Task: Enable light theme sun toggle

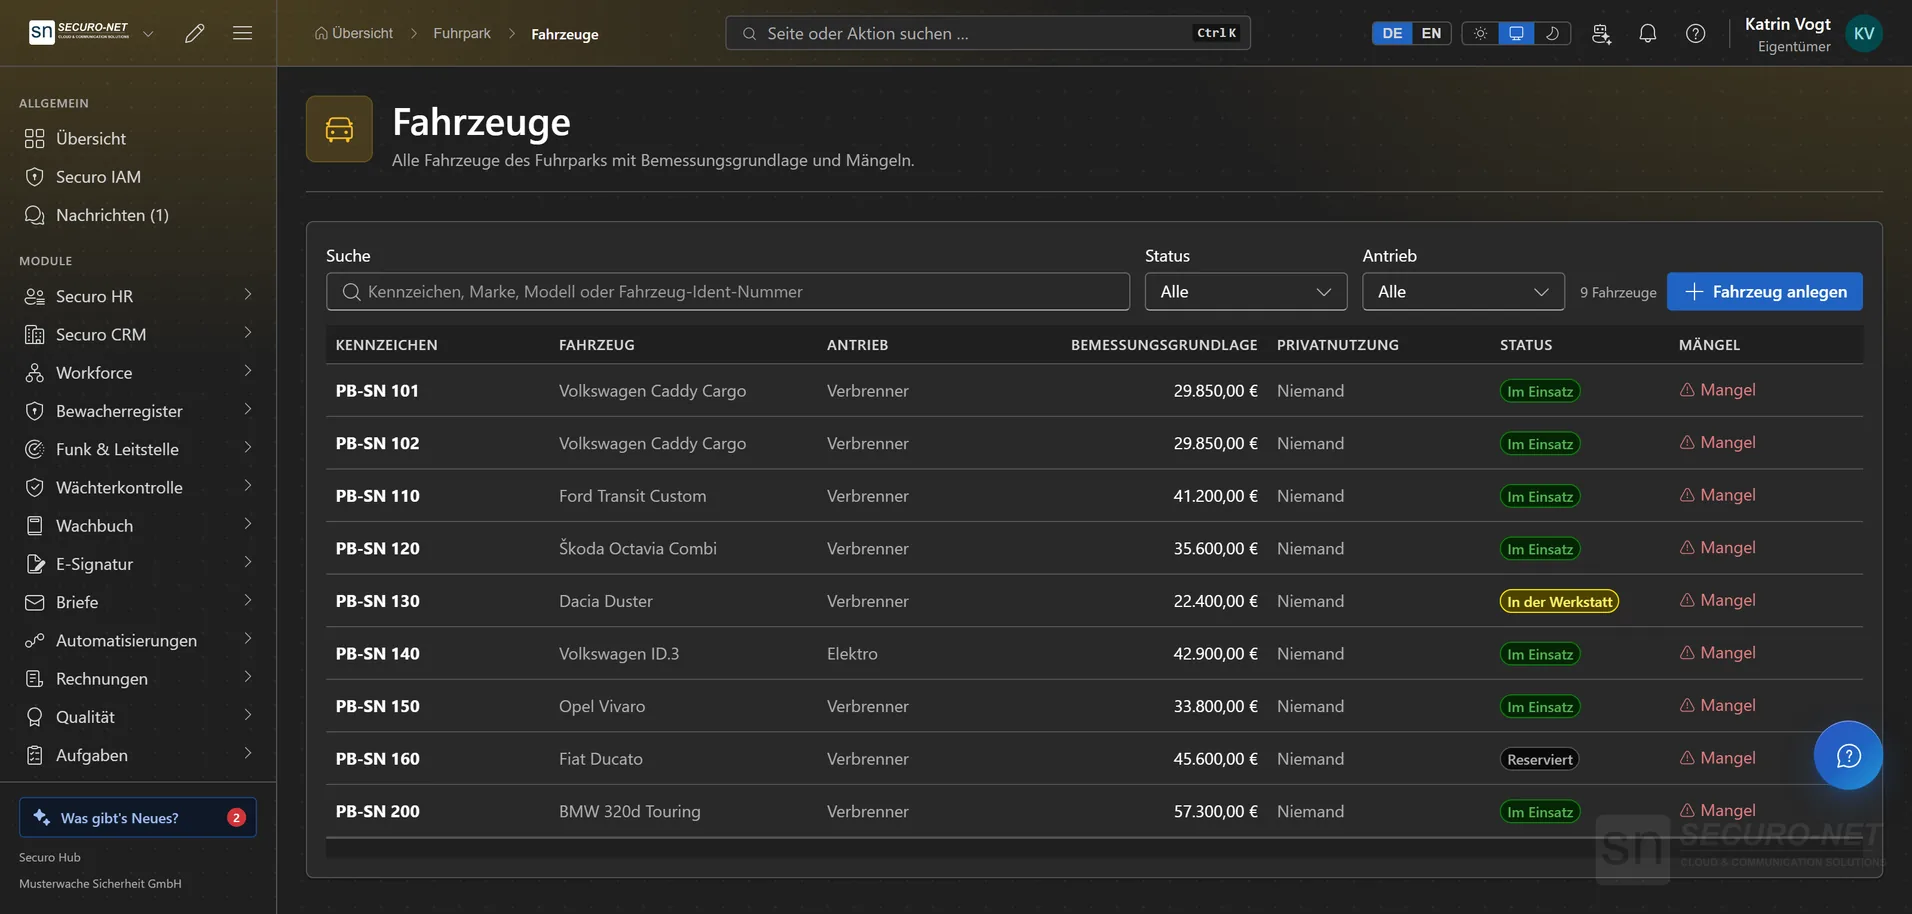Action: 1480,33
